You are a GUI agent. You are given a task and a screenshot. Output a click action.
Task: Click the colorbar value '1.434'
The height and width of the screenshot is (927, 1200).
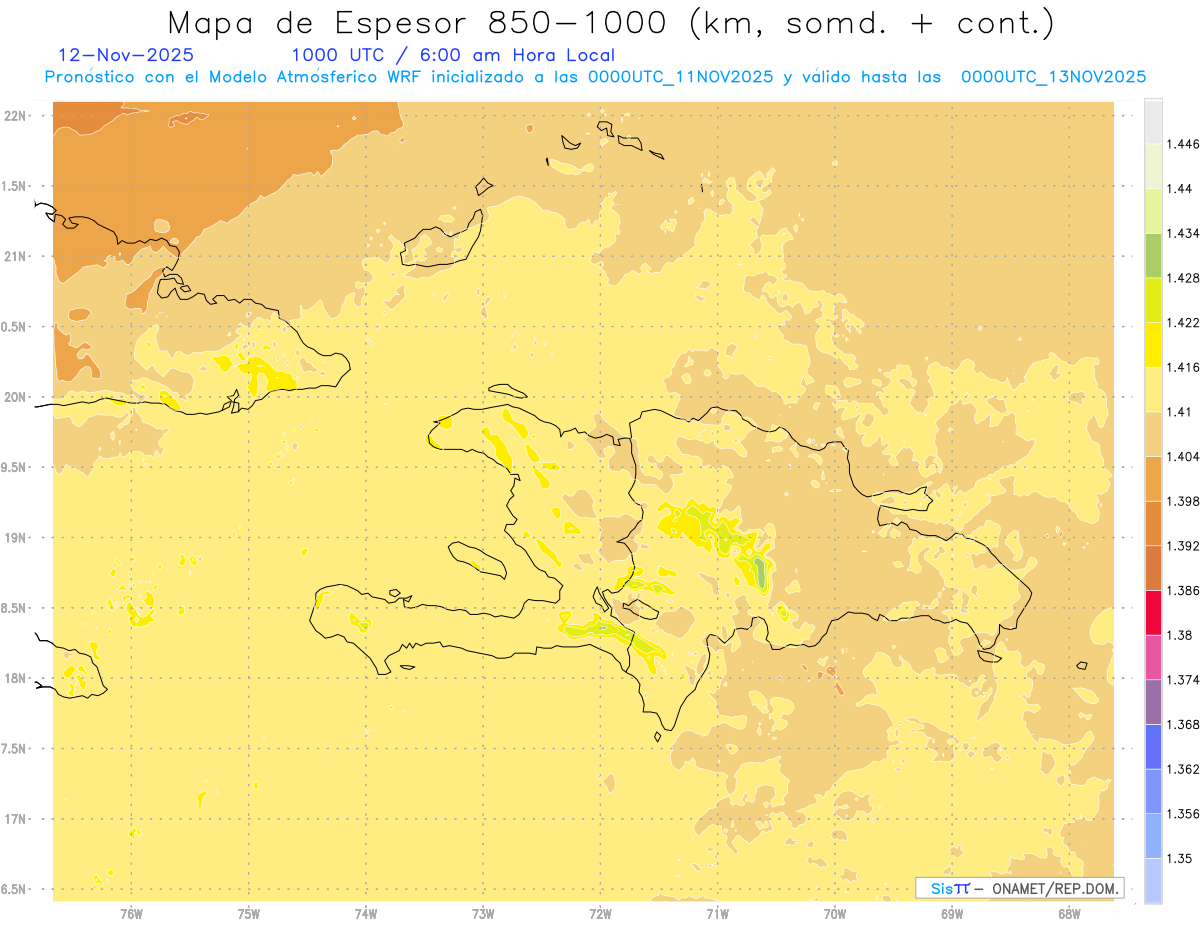point(1185,233)
